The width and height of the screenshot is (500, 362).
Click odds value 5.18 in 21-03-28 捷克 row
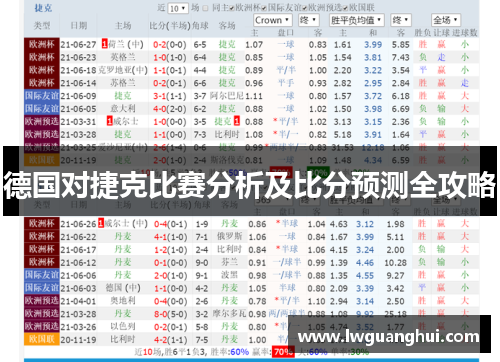tap(343, 135)
